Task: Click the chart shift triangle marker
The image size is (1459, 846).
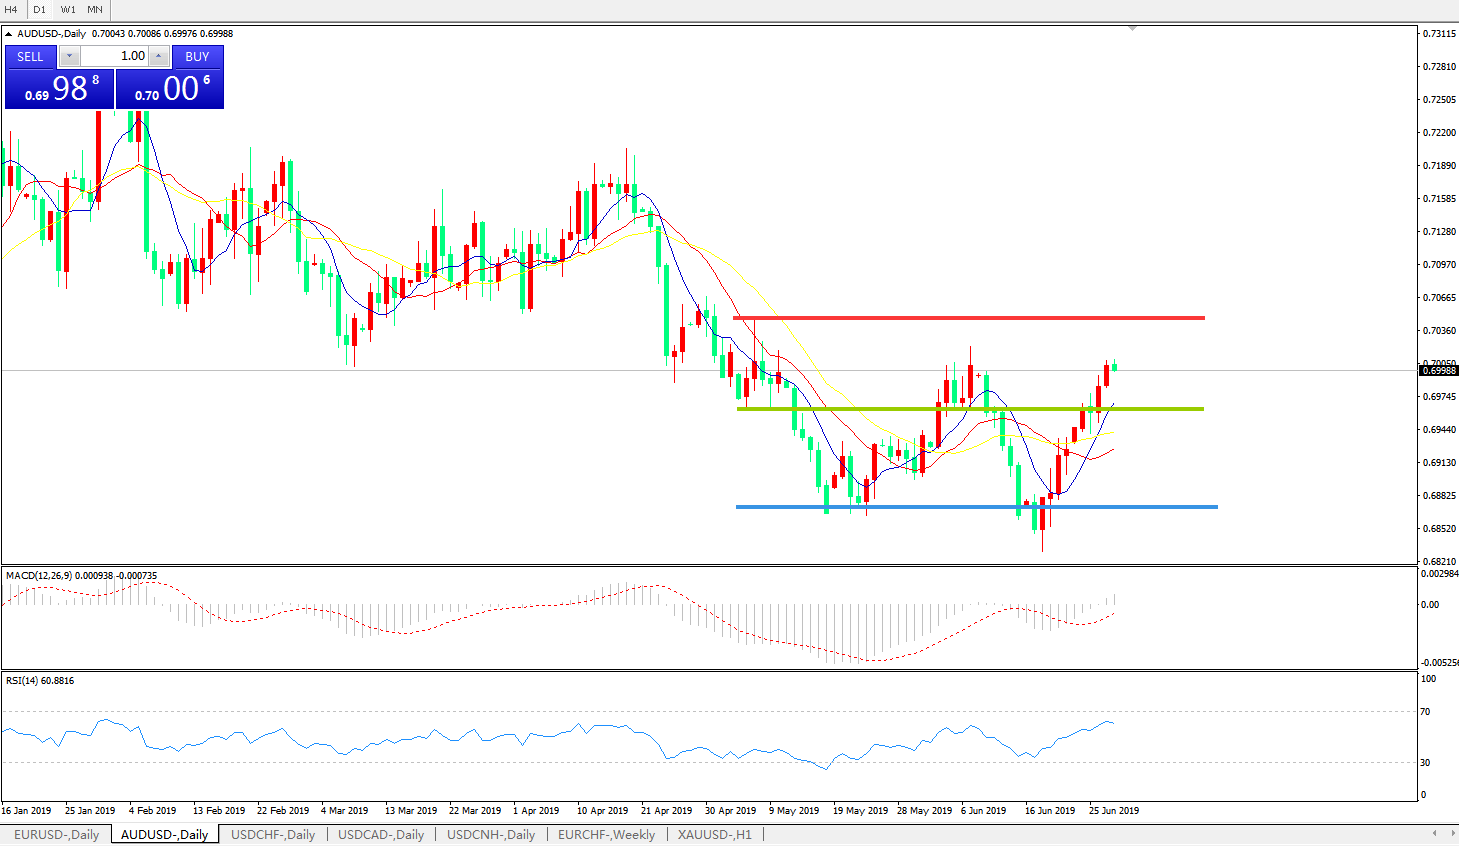Action: 1132,29
